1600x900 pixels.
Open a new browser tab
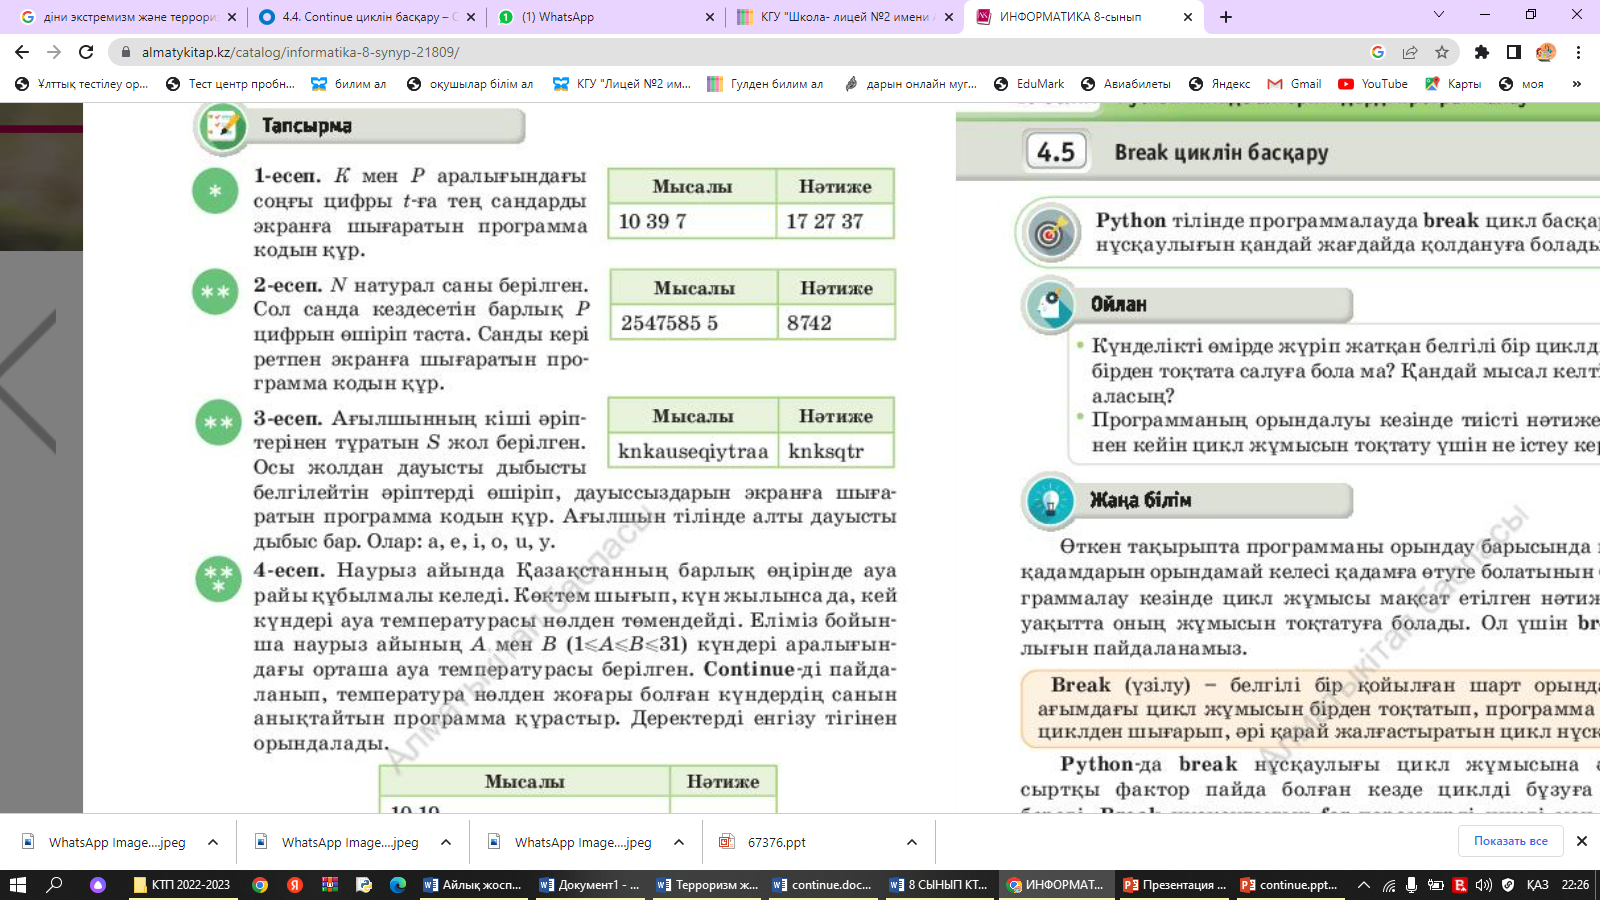coord(1226,17)
